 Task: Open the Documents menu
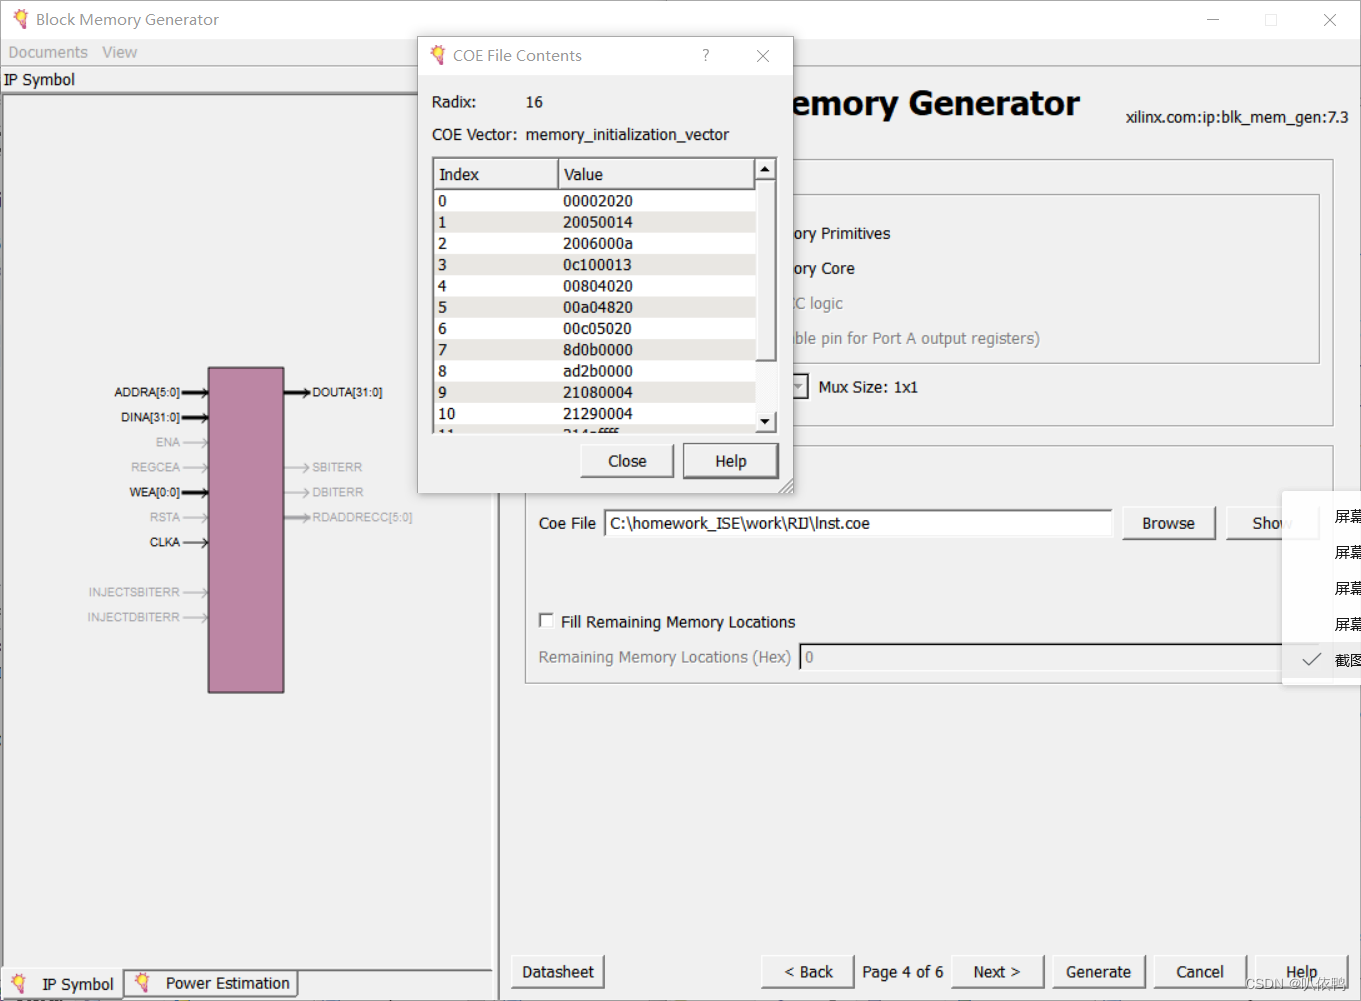48,52
